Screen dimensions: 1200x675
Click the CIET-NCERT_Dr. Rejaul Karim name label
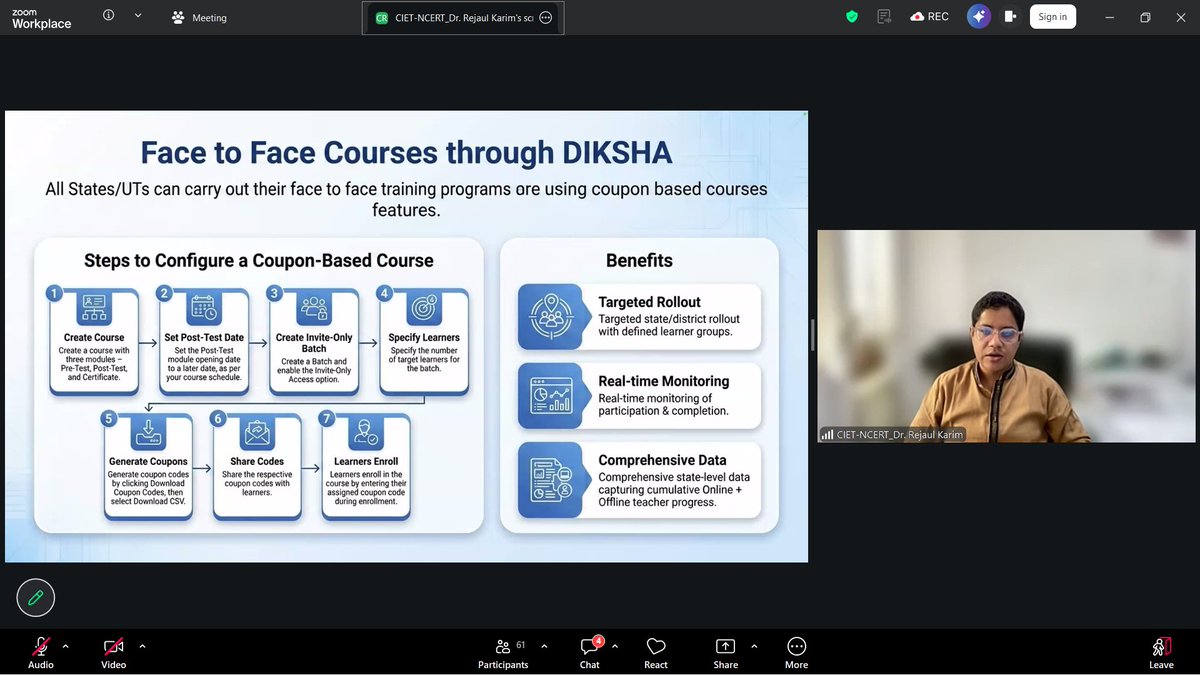[x=892, y=435]
